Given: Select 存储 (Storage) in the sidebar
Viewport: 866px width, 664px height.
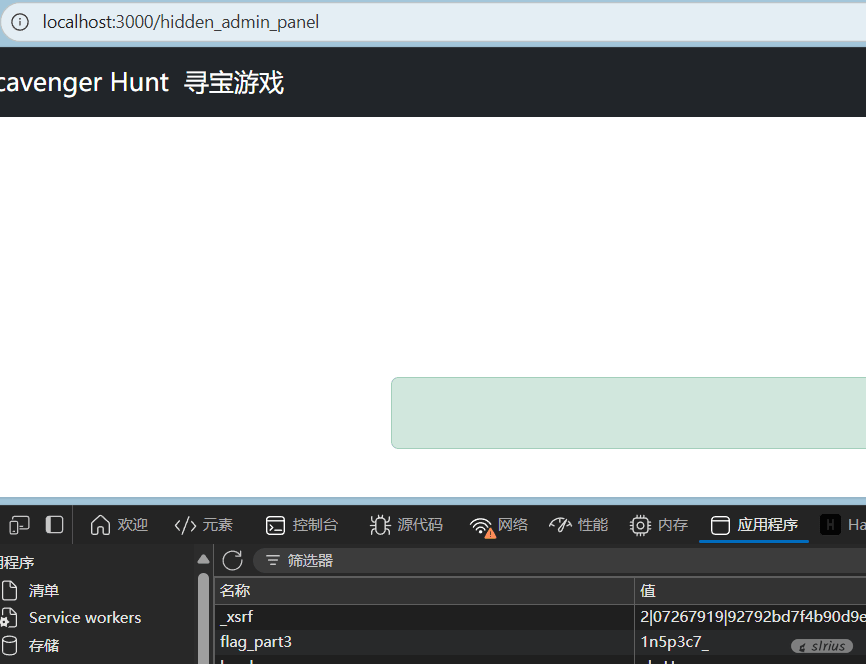Looking at the screenshot, I should (44, 646).
